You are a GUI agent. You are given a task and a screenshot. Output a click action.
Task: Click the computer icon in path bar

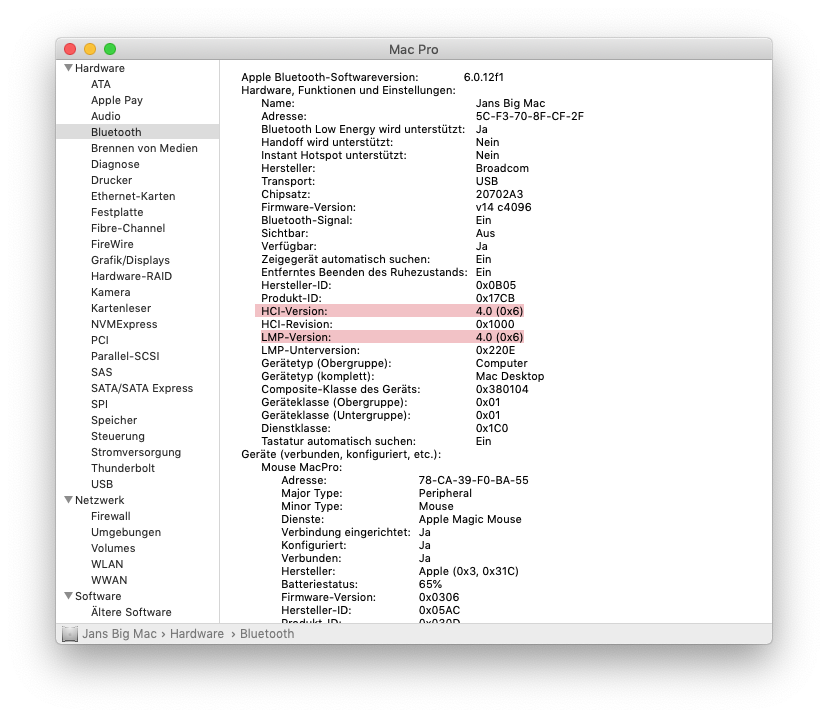tap(69, 633)
